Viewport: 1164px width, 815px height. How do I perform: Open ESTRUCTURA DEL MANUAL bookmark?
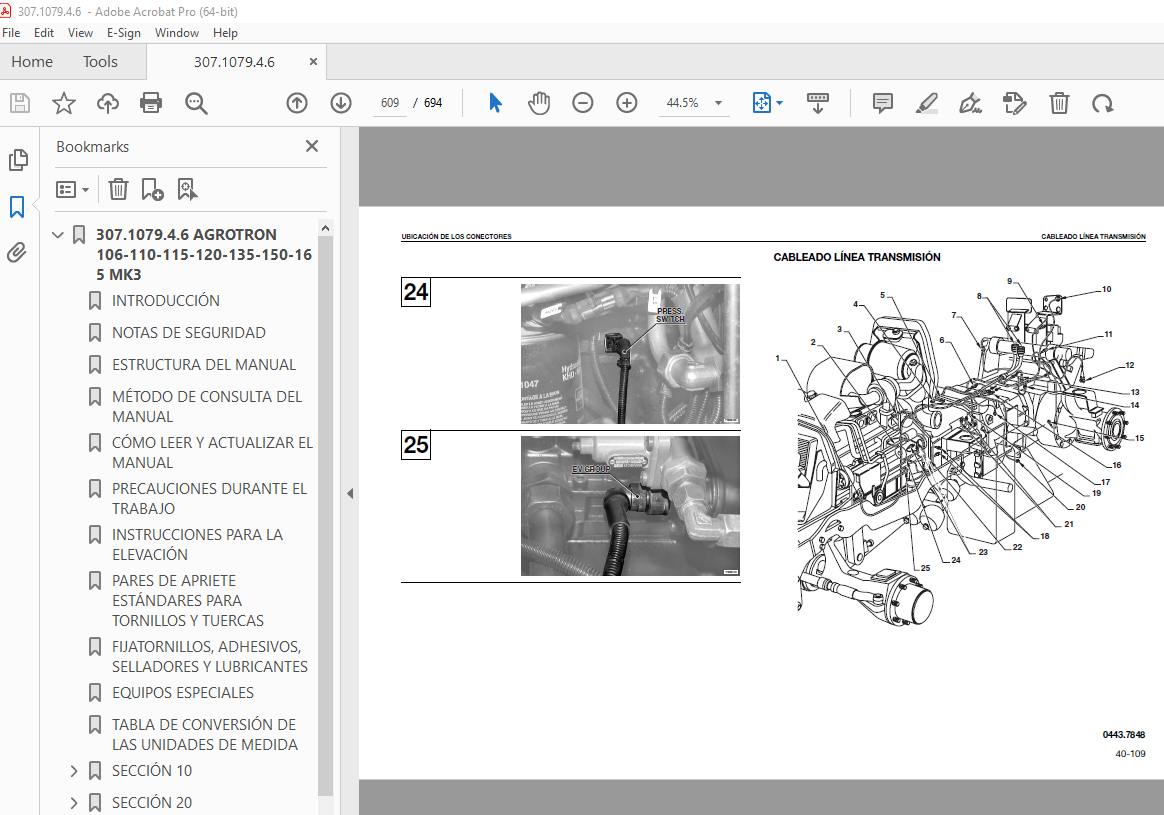tap(203, 364)
